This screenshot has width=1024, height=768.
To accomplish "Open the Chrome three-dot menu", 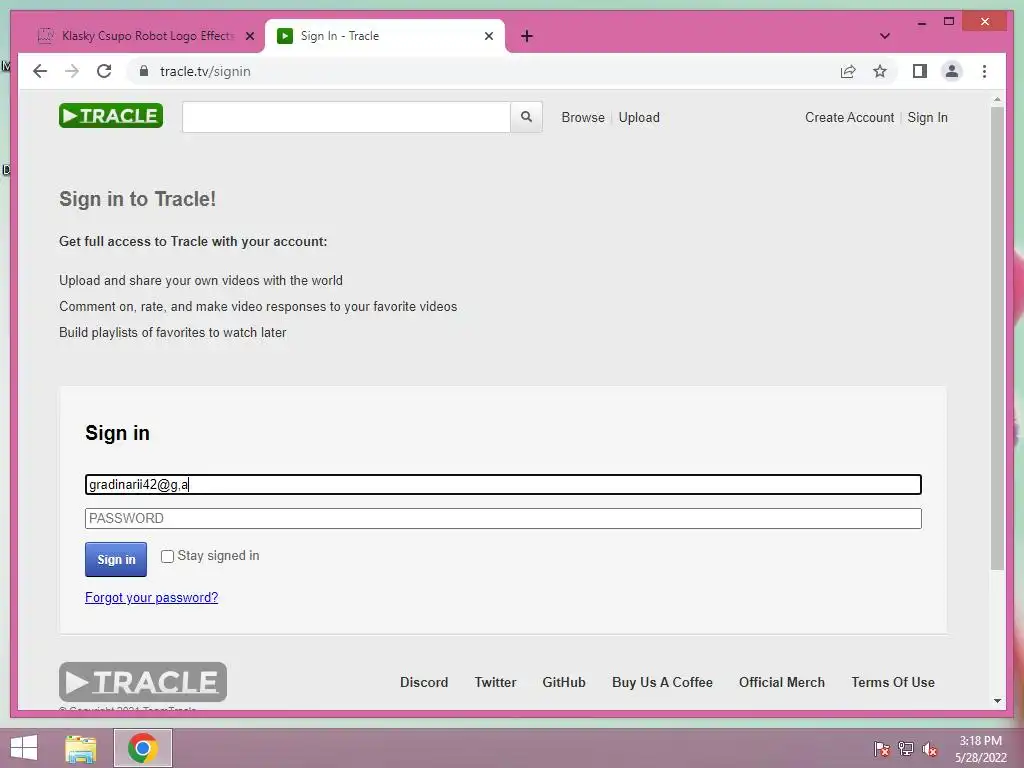I will [x=984, y=71].
